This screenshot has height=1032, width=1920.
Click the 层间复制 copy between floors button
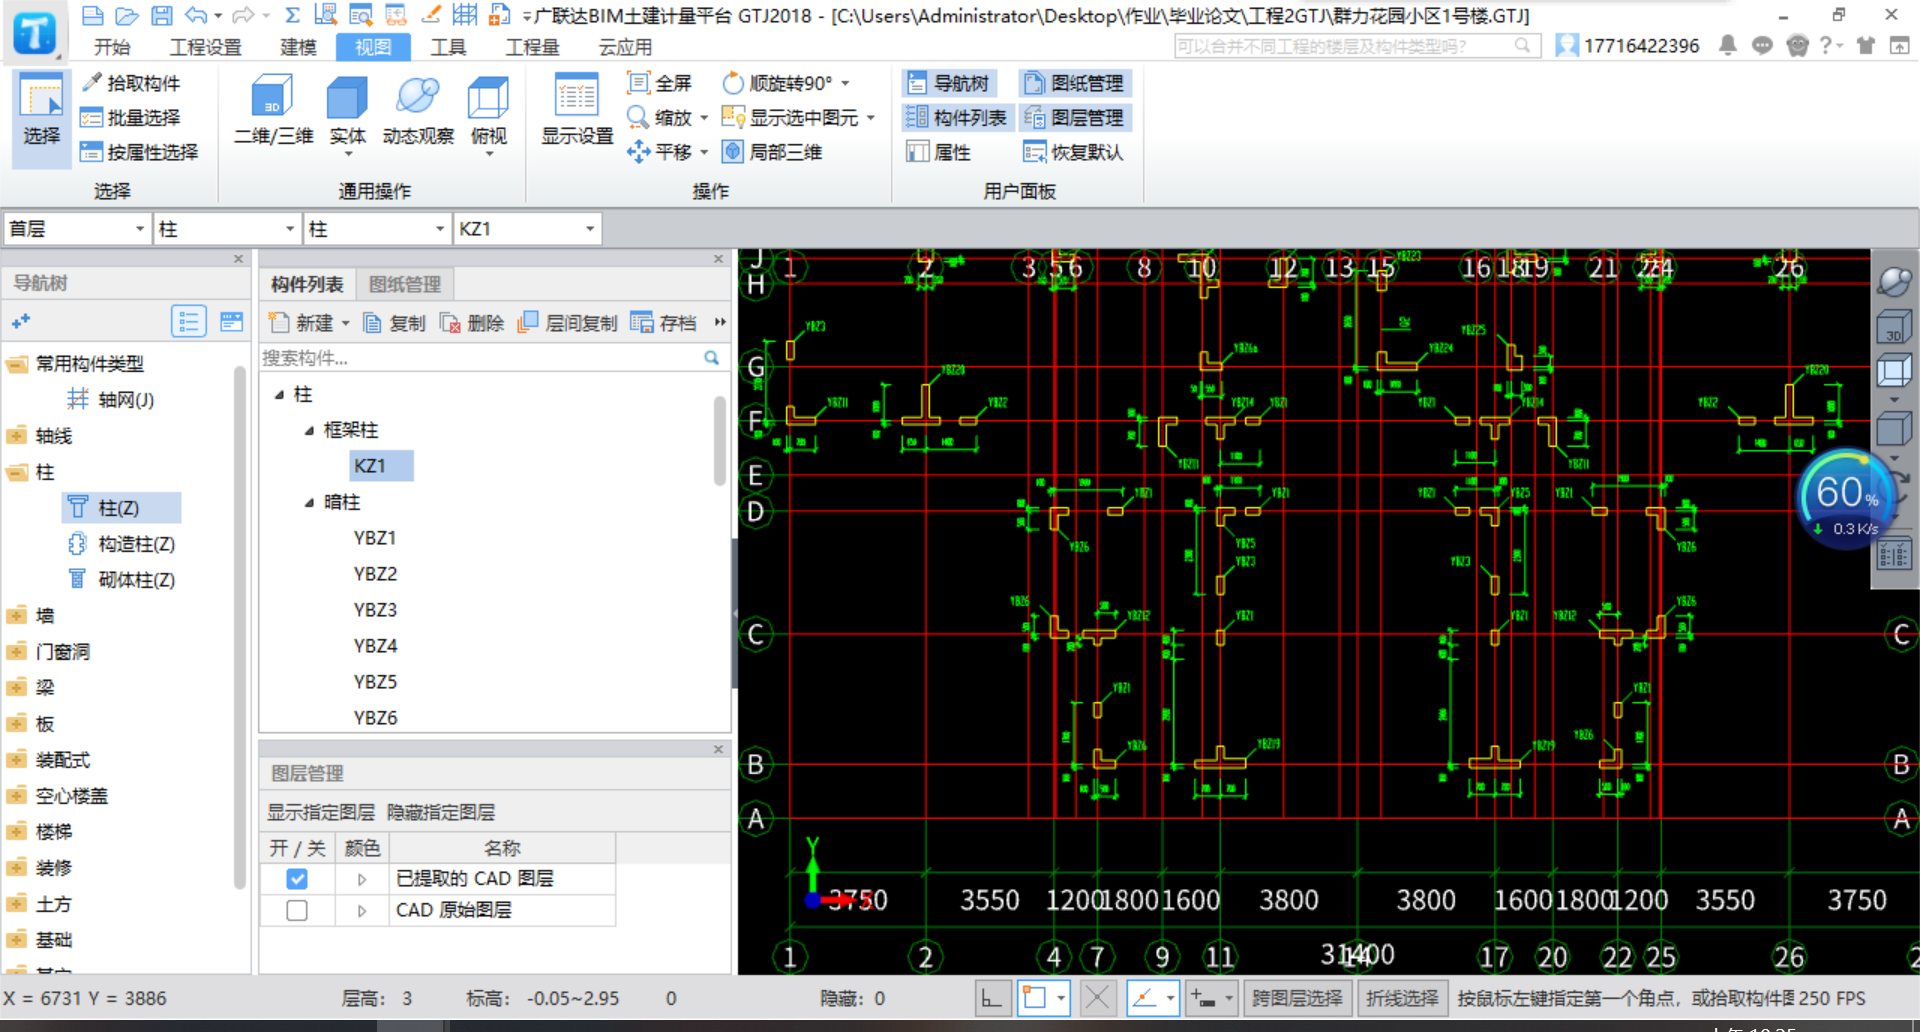tap(568, 323)
